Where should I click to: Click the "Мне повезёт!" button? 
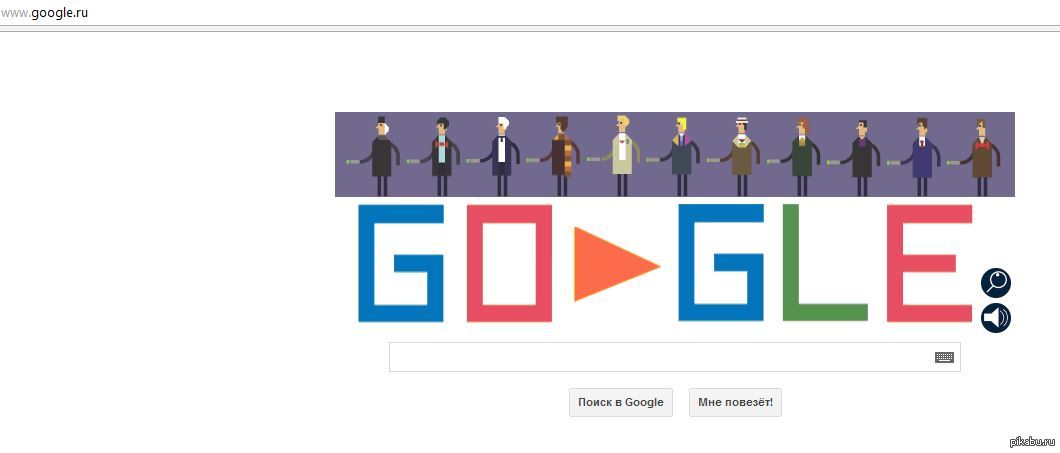736,402
